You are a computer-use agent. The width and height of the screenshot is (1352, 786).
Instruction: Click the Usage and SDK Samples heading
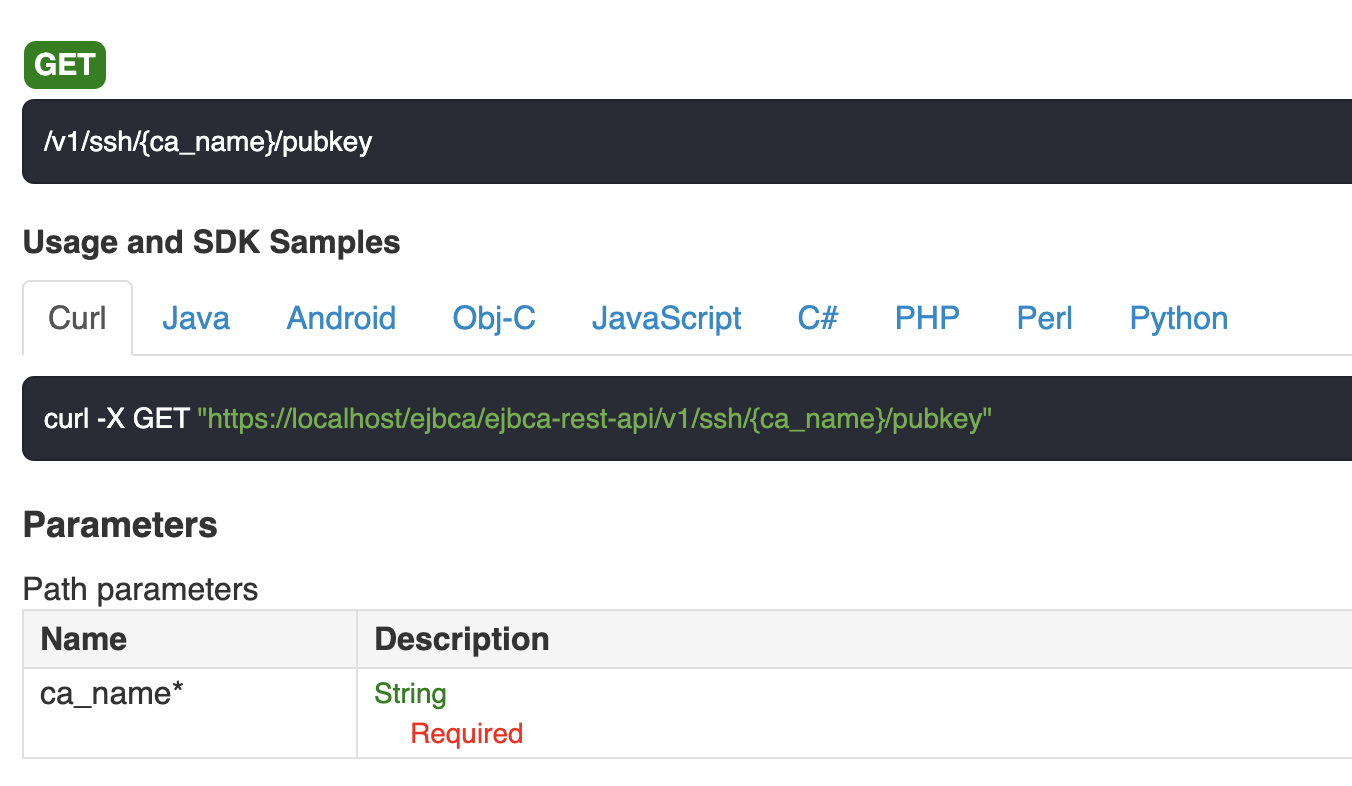click(211, 242)
